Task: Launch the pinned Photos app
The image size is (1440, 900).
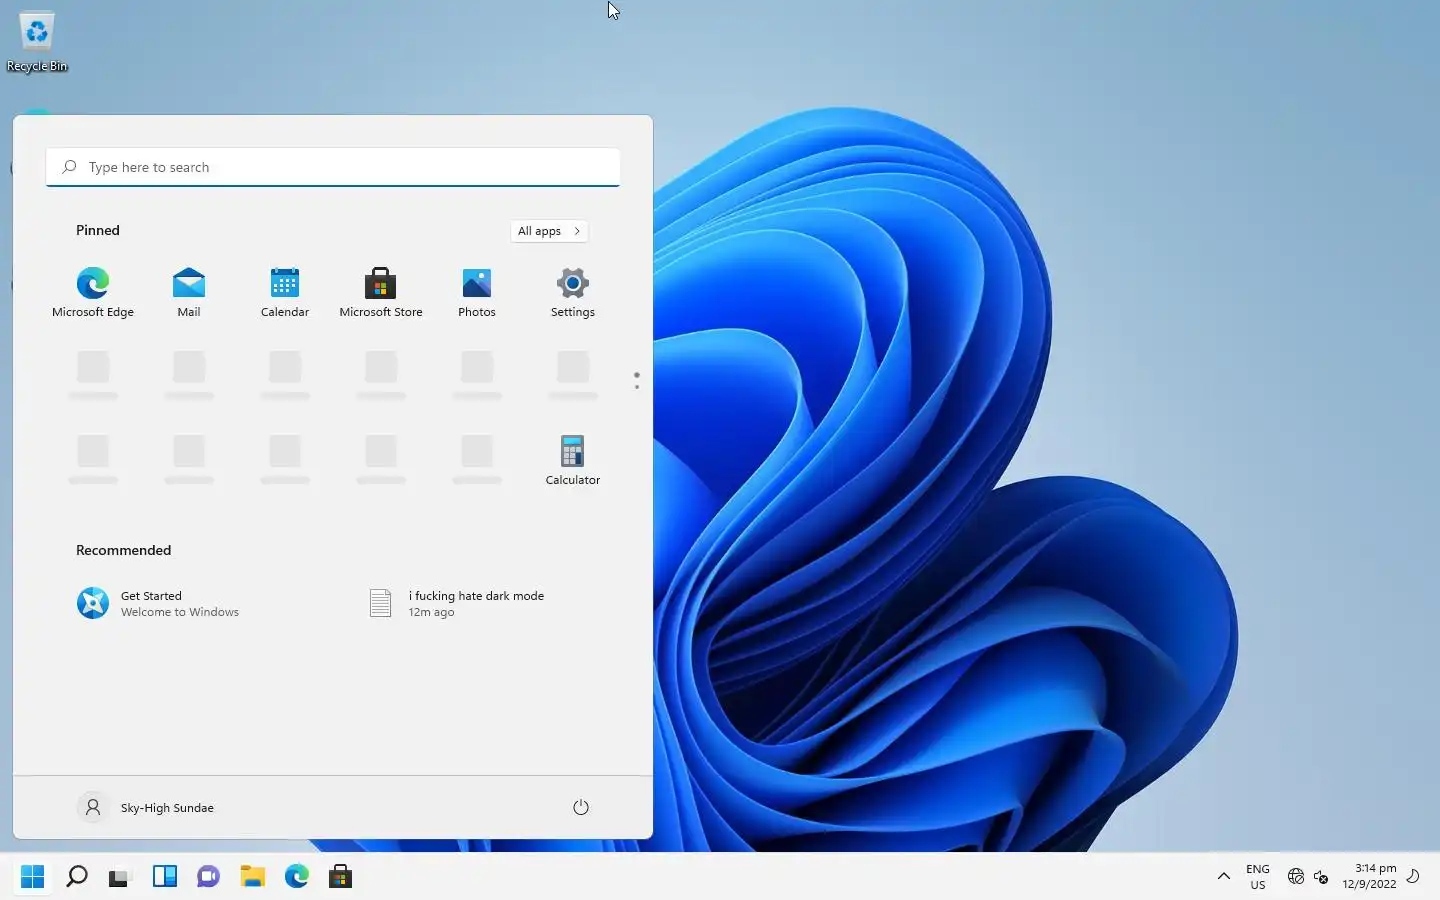Action: [477, 292]
